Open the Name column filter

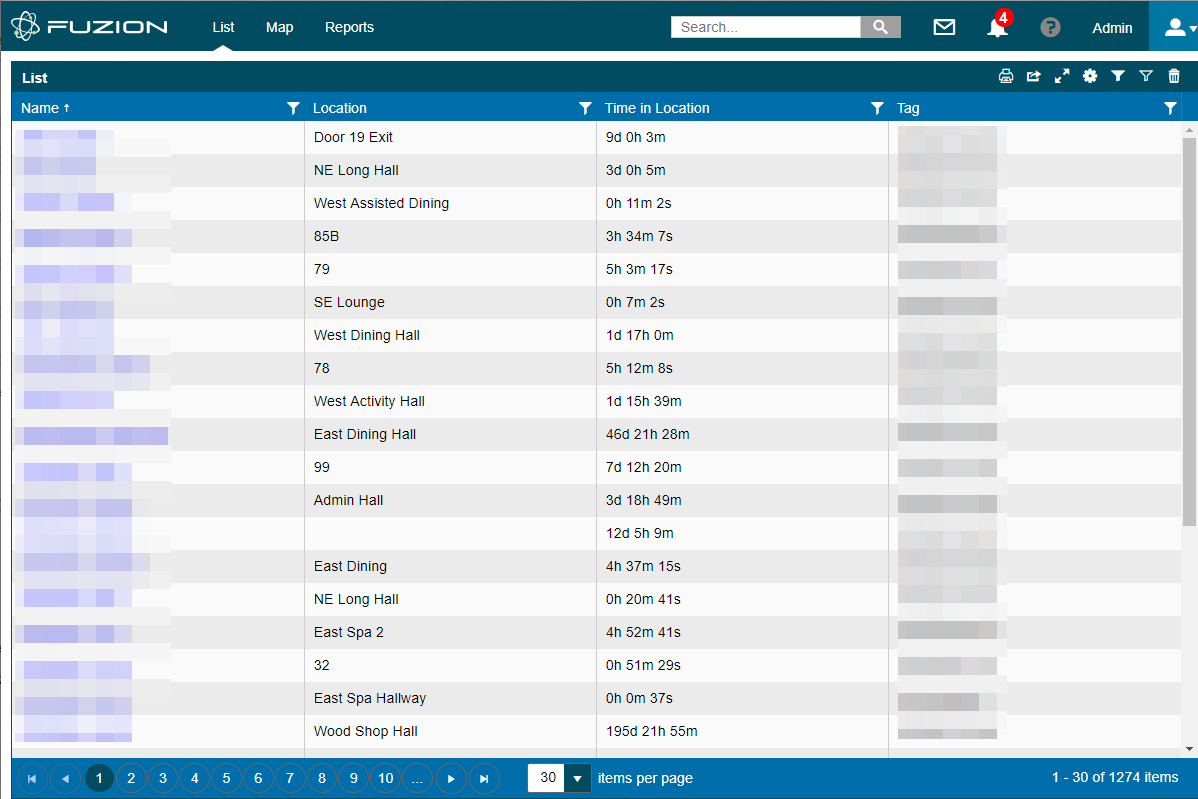293,108
